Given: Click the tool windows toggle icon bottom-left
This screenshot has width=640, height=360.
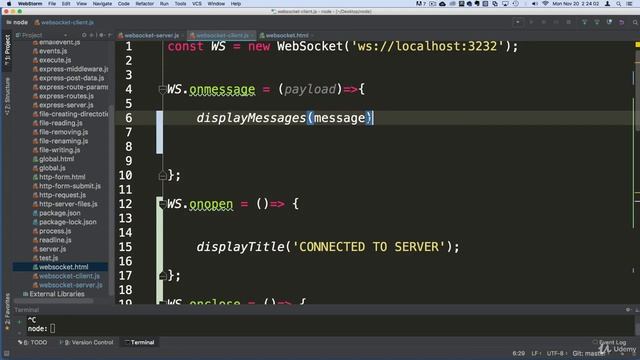Looking at the screenshot, I should tap(6, 353).
